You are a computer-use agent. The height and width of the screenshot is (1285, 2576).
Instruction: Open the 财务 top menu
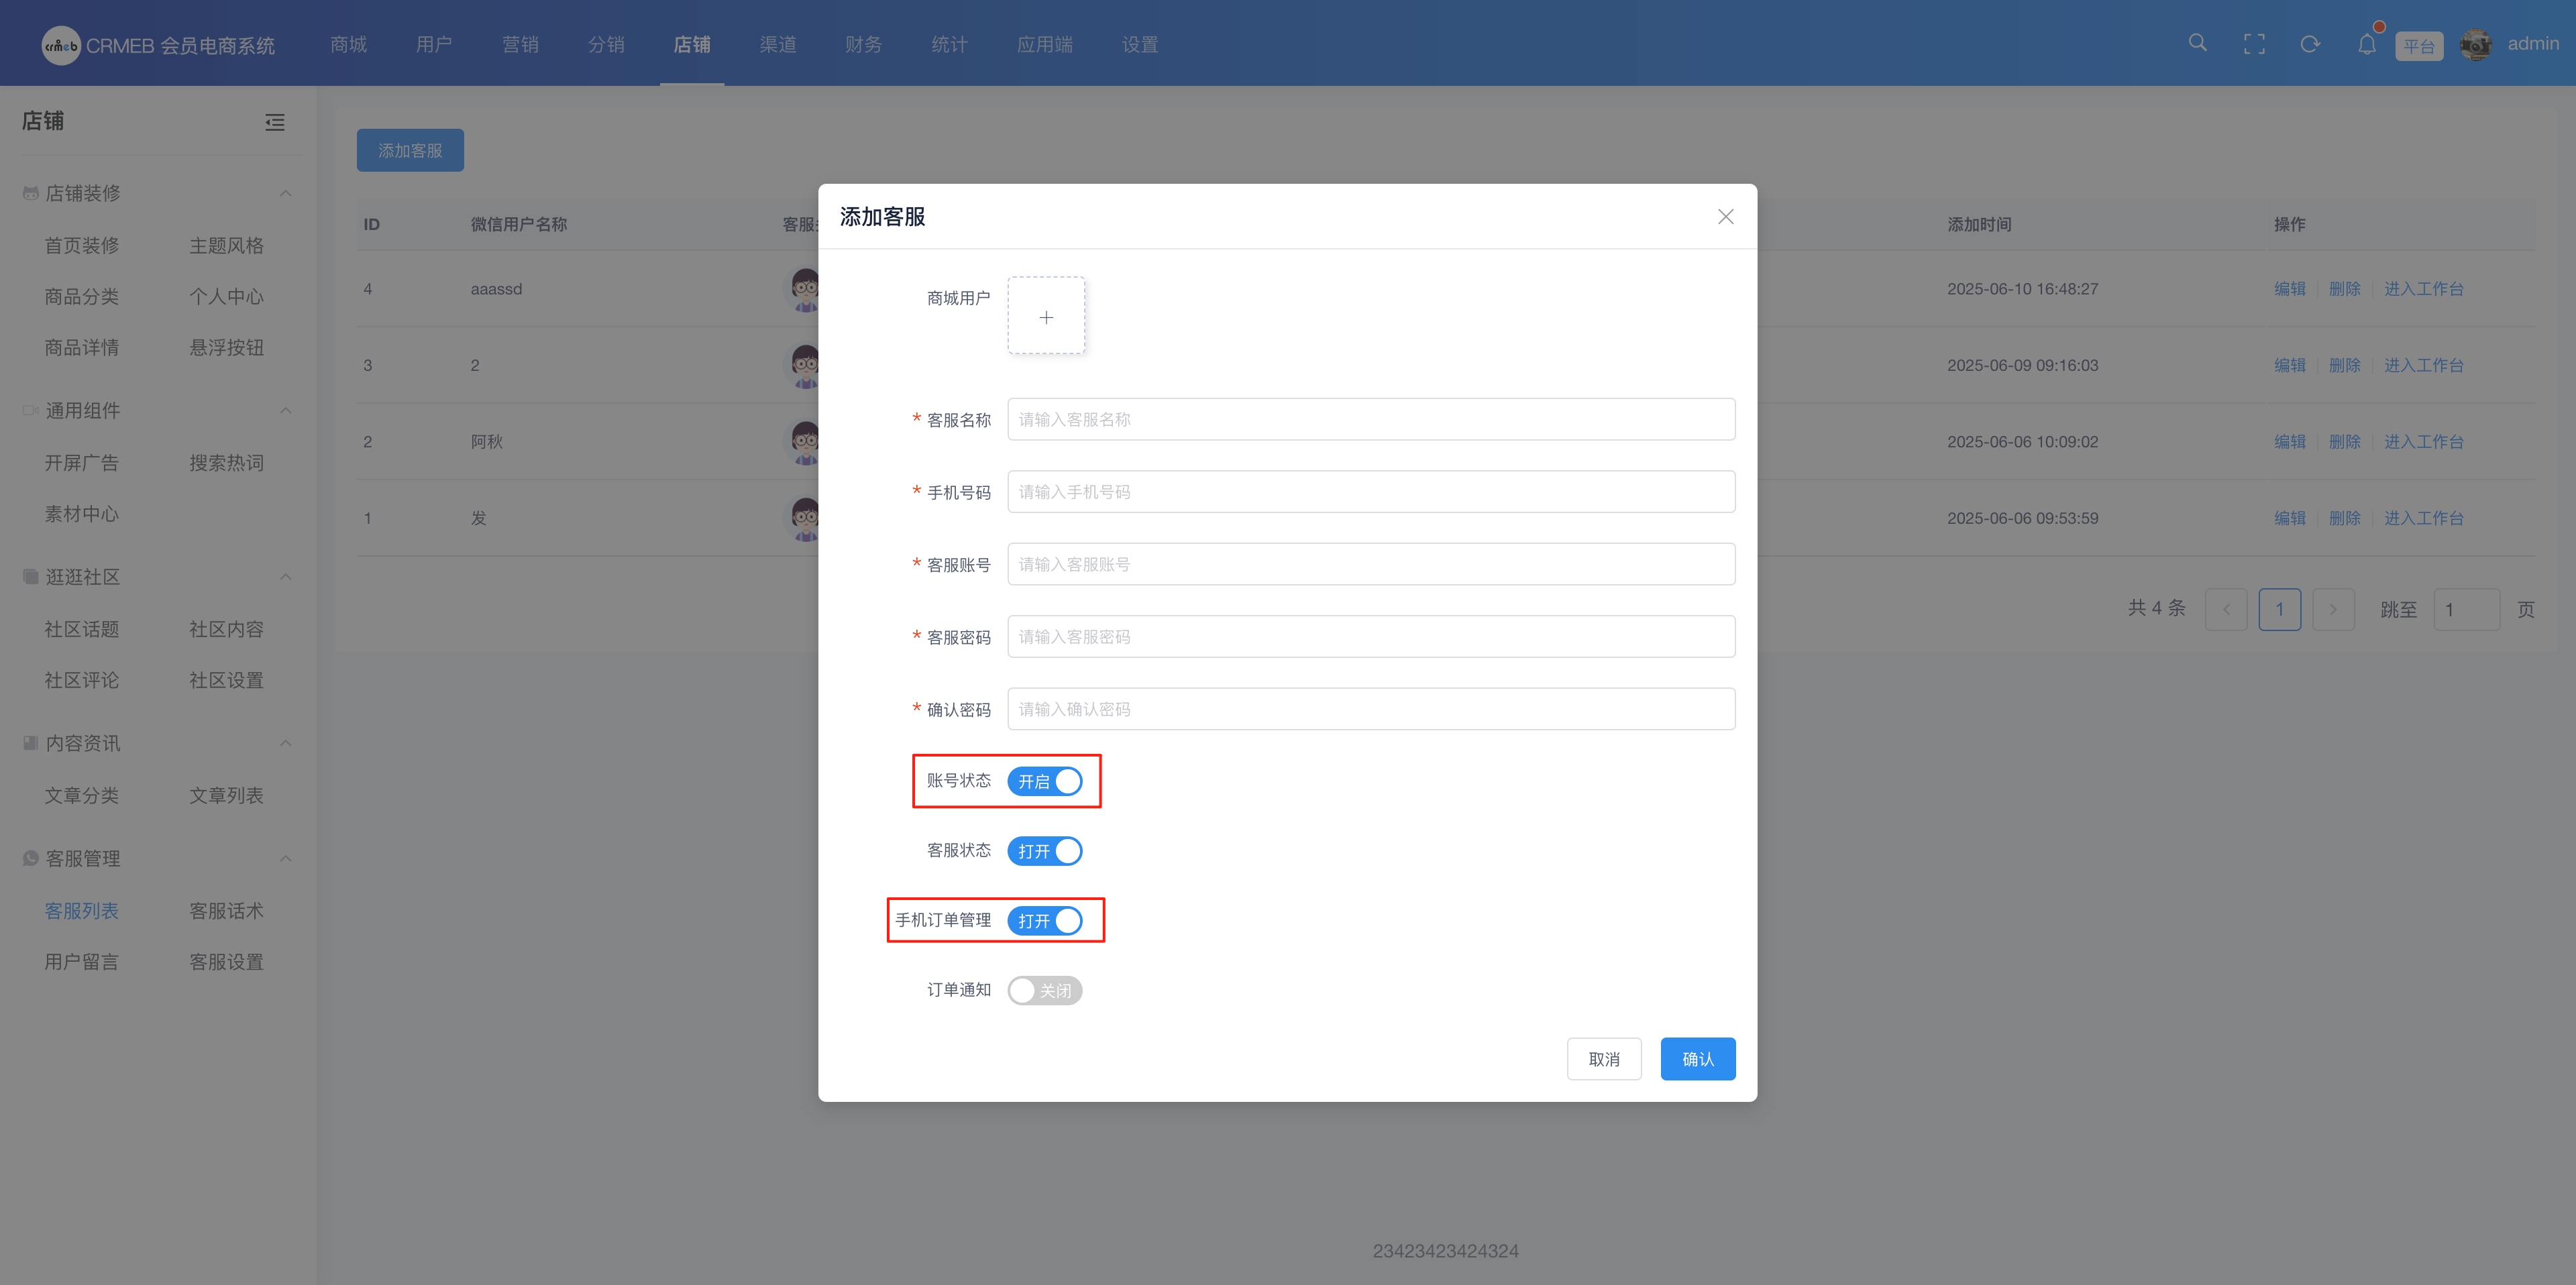864,44
